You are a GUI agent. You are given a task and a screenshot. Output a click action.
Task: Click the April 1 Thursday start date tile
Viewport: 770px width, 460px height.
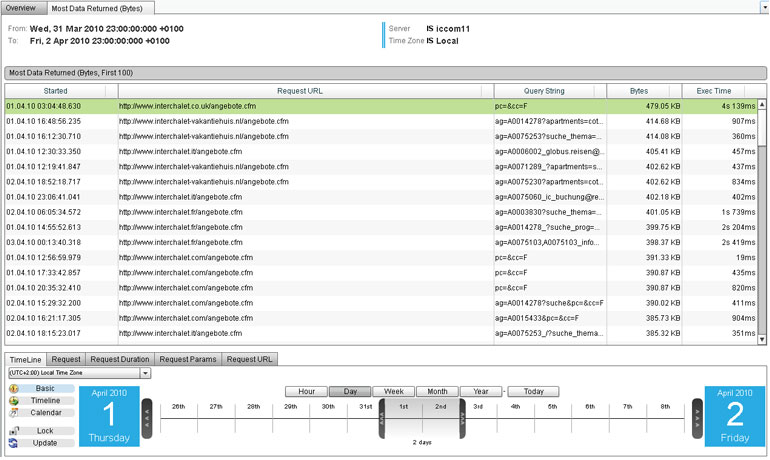[x=109, y=416]
